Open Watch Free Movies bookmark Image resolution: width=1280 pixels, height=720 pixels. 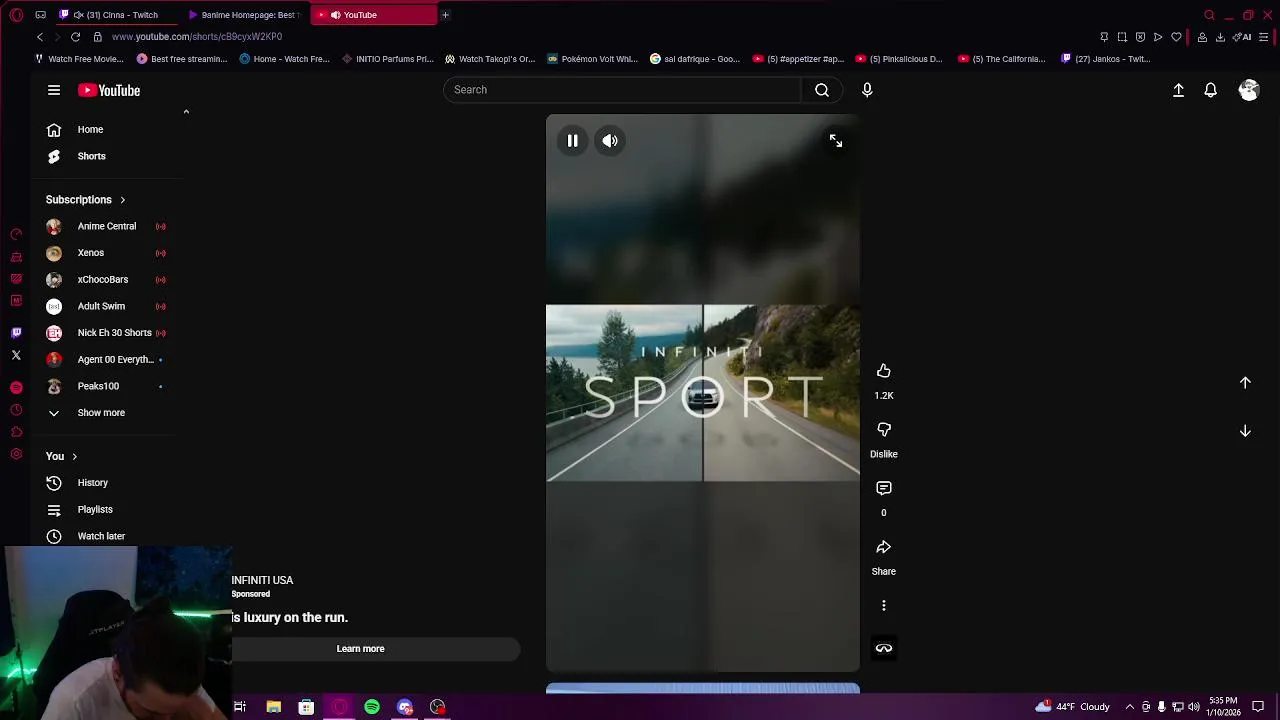coord(79,59)
